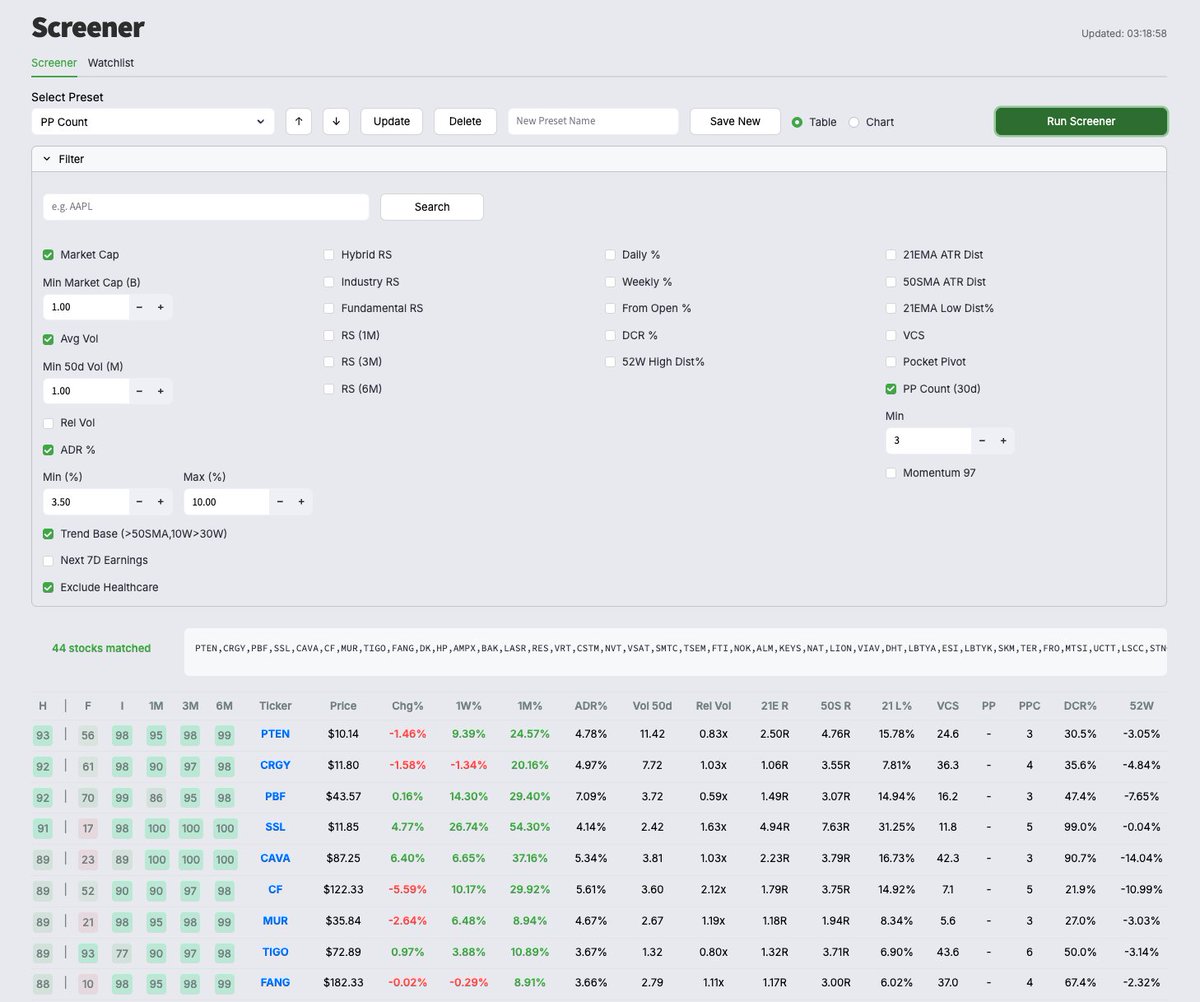Decrease Min 50d Vol using minus icon
Image resolution: width=1200 pixels, height=1002 pixels.
point(139,391)
